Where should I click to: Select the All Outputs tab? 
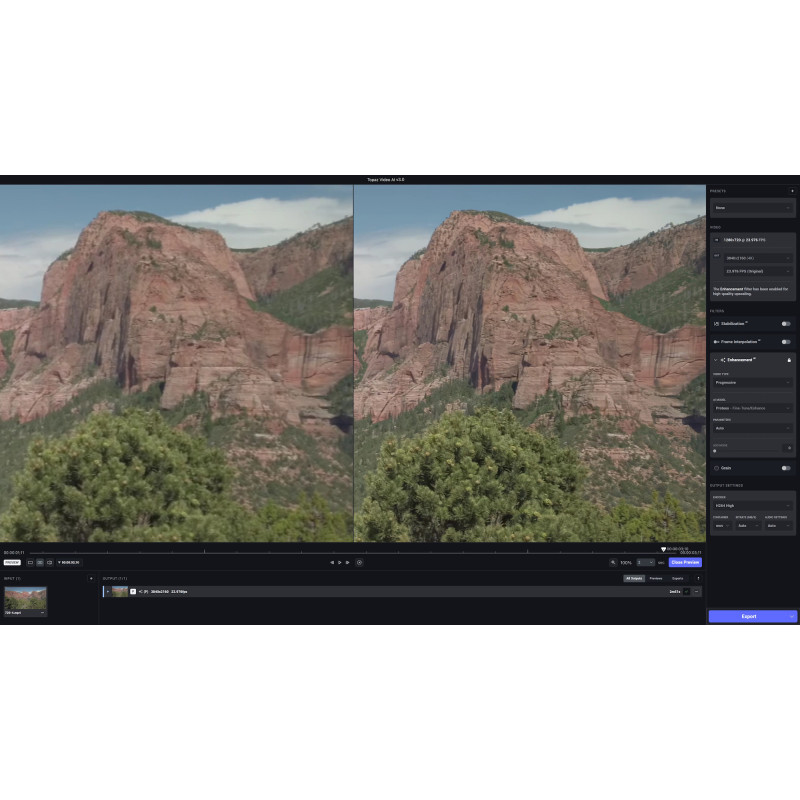pos(633,578)
